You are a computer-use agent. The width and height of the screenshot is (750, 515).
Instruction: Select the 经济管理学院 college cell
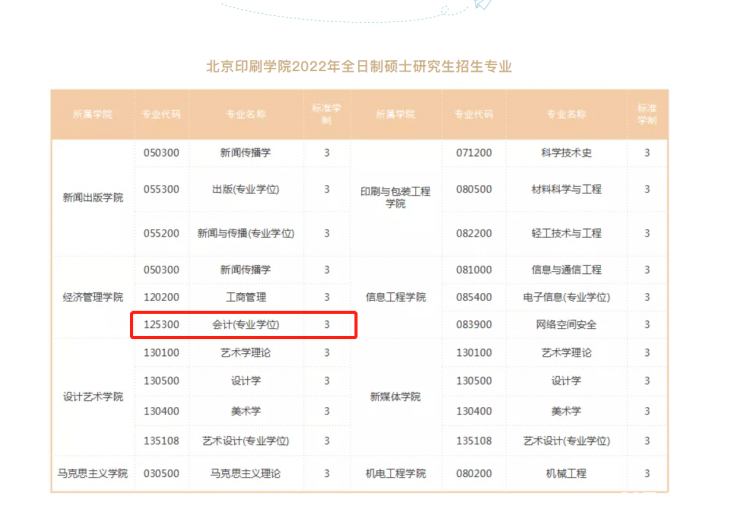coord(93,297)
